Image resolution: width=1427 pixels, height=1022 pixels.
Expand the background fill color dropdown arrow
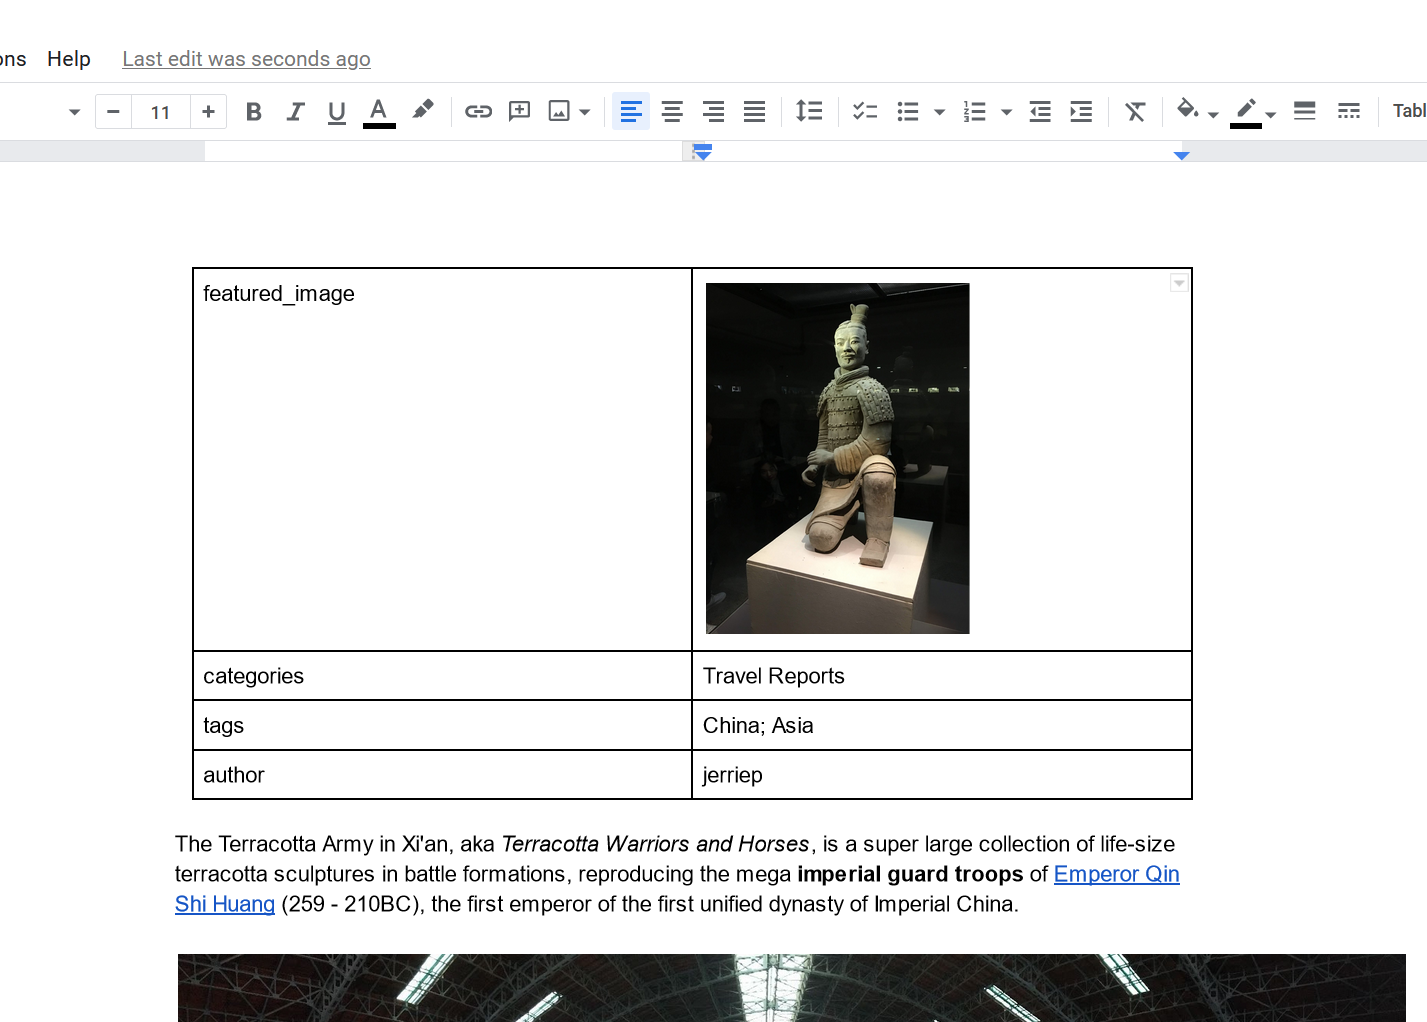pos(1213,115)
